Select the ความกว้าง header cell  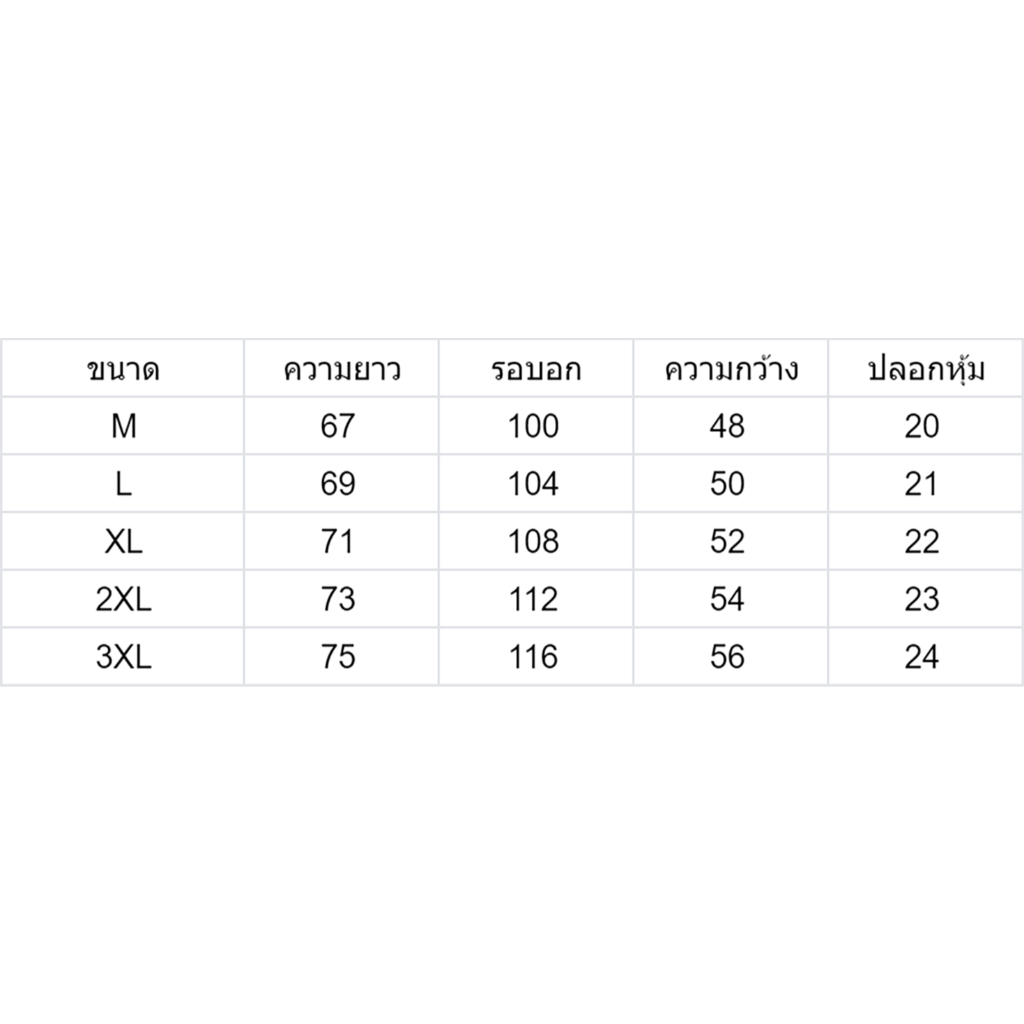pyautogui.click(x=731, y=370)
